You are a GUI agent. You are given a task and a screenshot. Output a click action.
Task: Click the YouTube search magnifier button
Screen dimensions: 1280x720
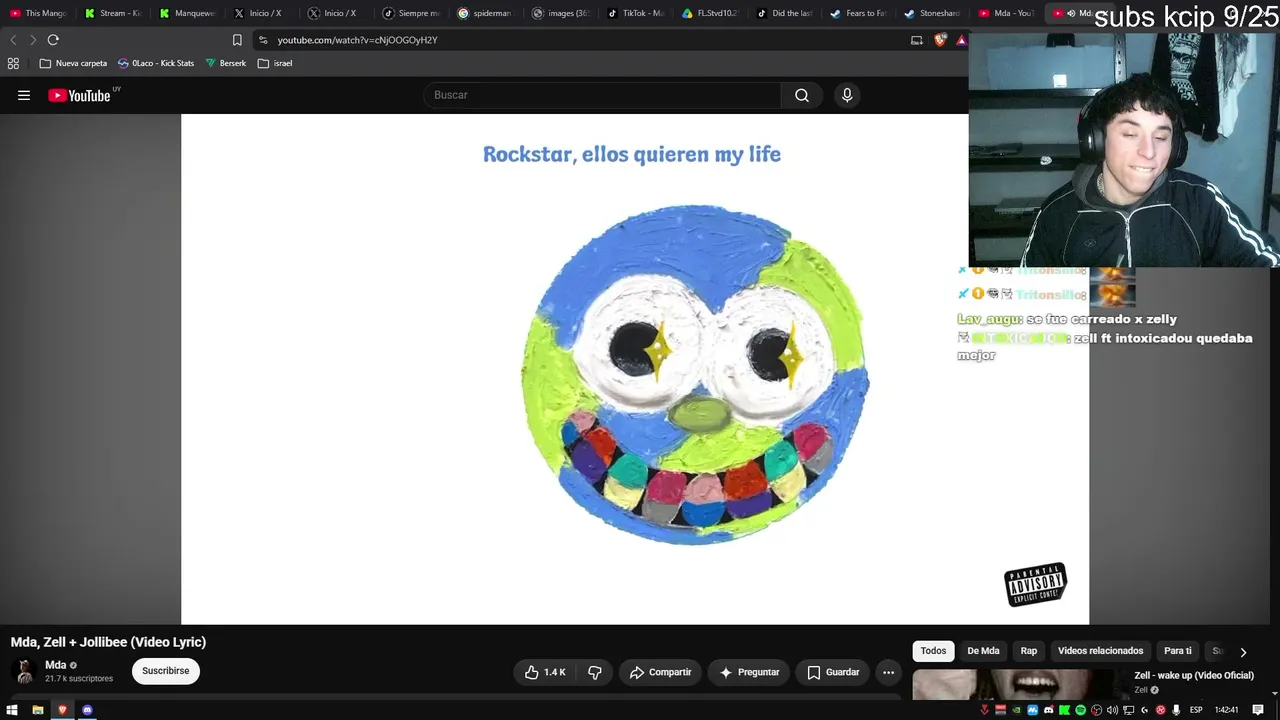point(802,95)
